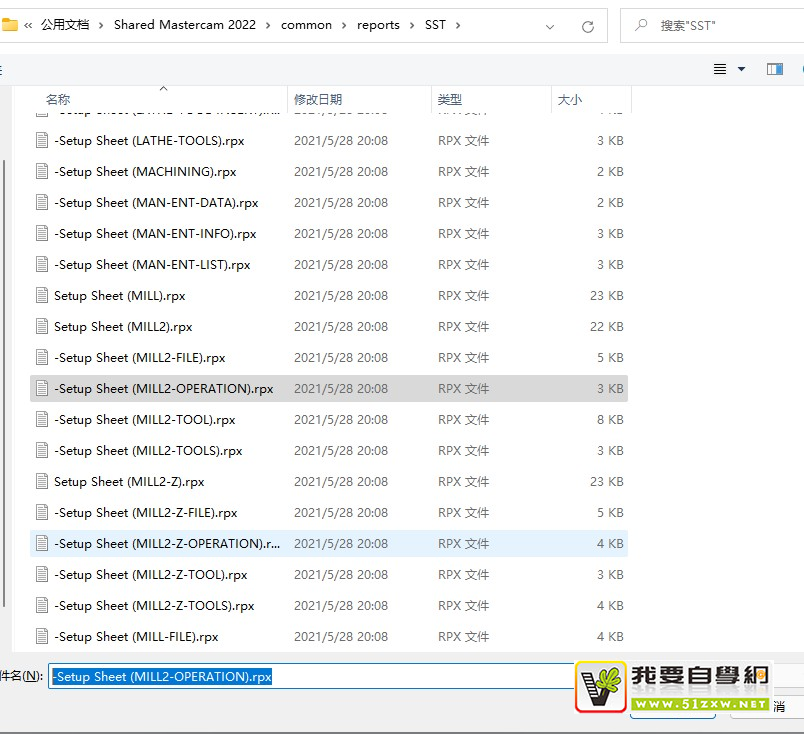Click file icon of Setup Sheet (MILL2).rpx
Viewport: 804px width, 734px height.
click(x=42, y=327)
